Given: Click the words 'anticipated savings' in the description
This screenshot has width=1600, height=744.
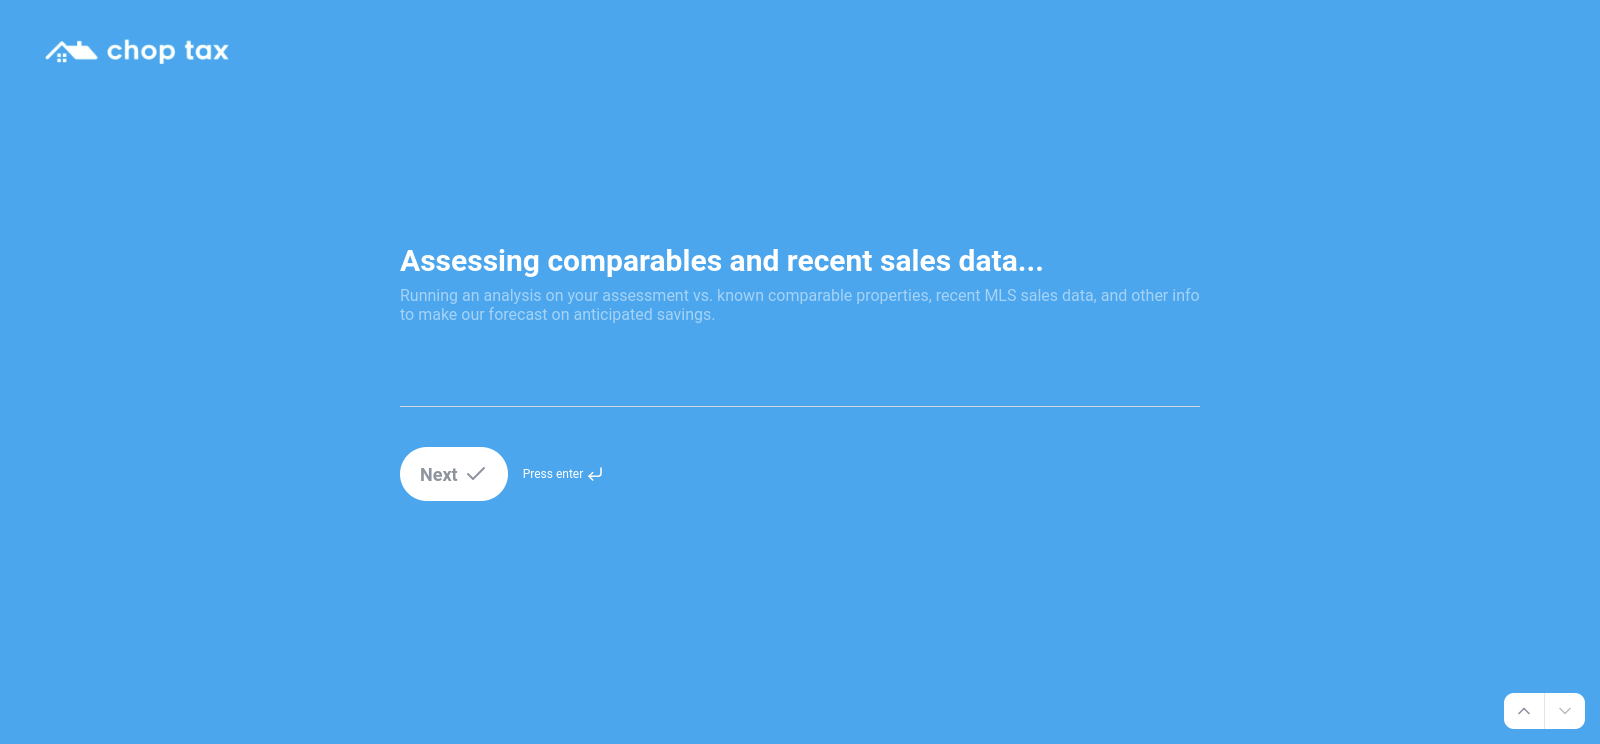Looking at the screenshot, I should tap(642, 315).
